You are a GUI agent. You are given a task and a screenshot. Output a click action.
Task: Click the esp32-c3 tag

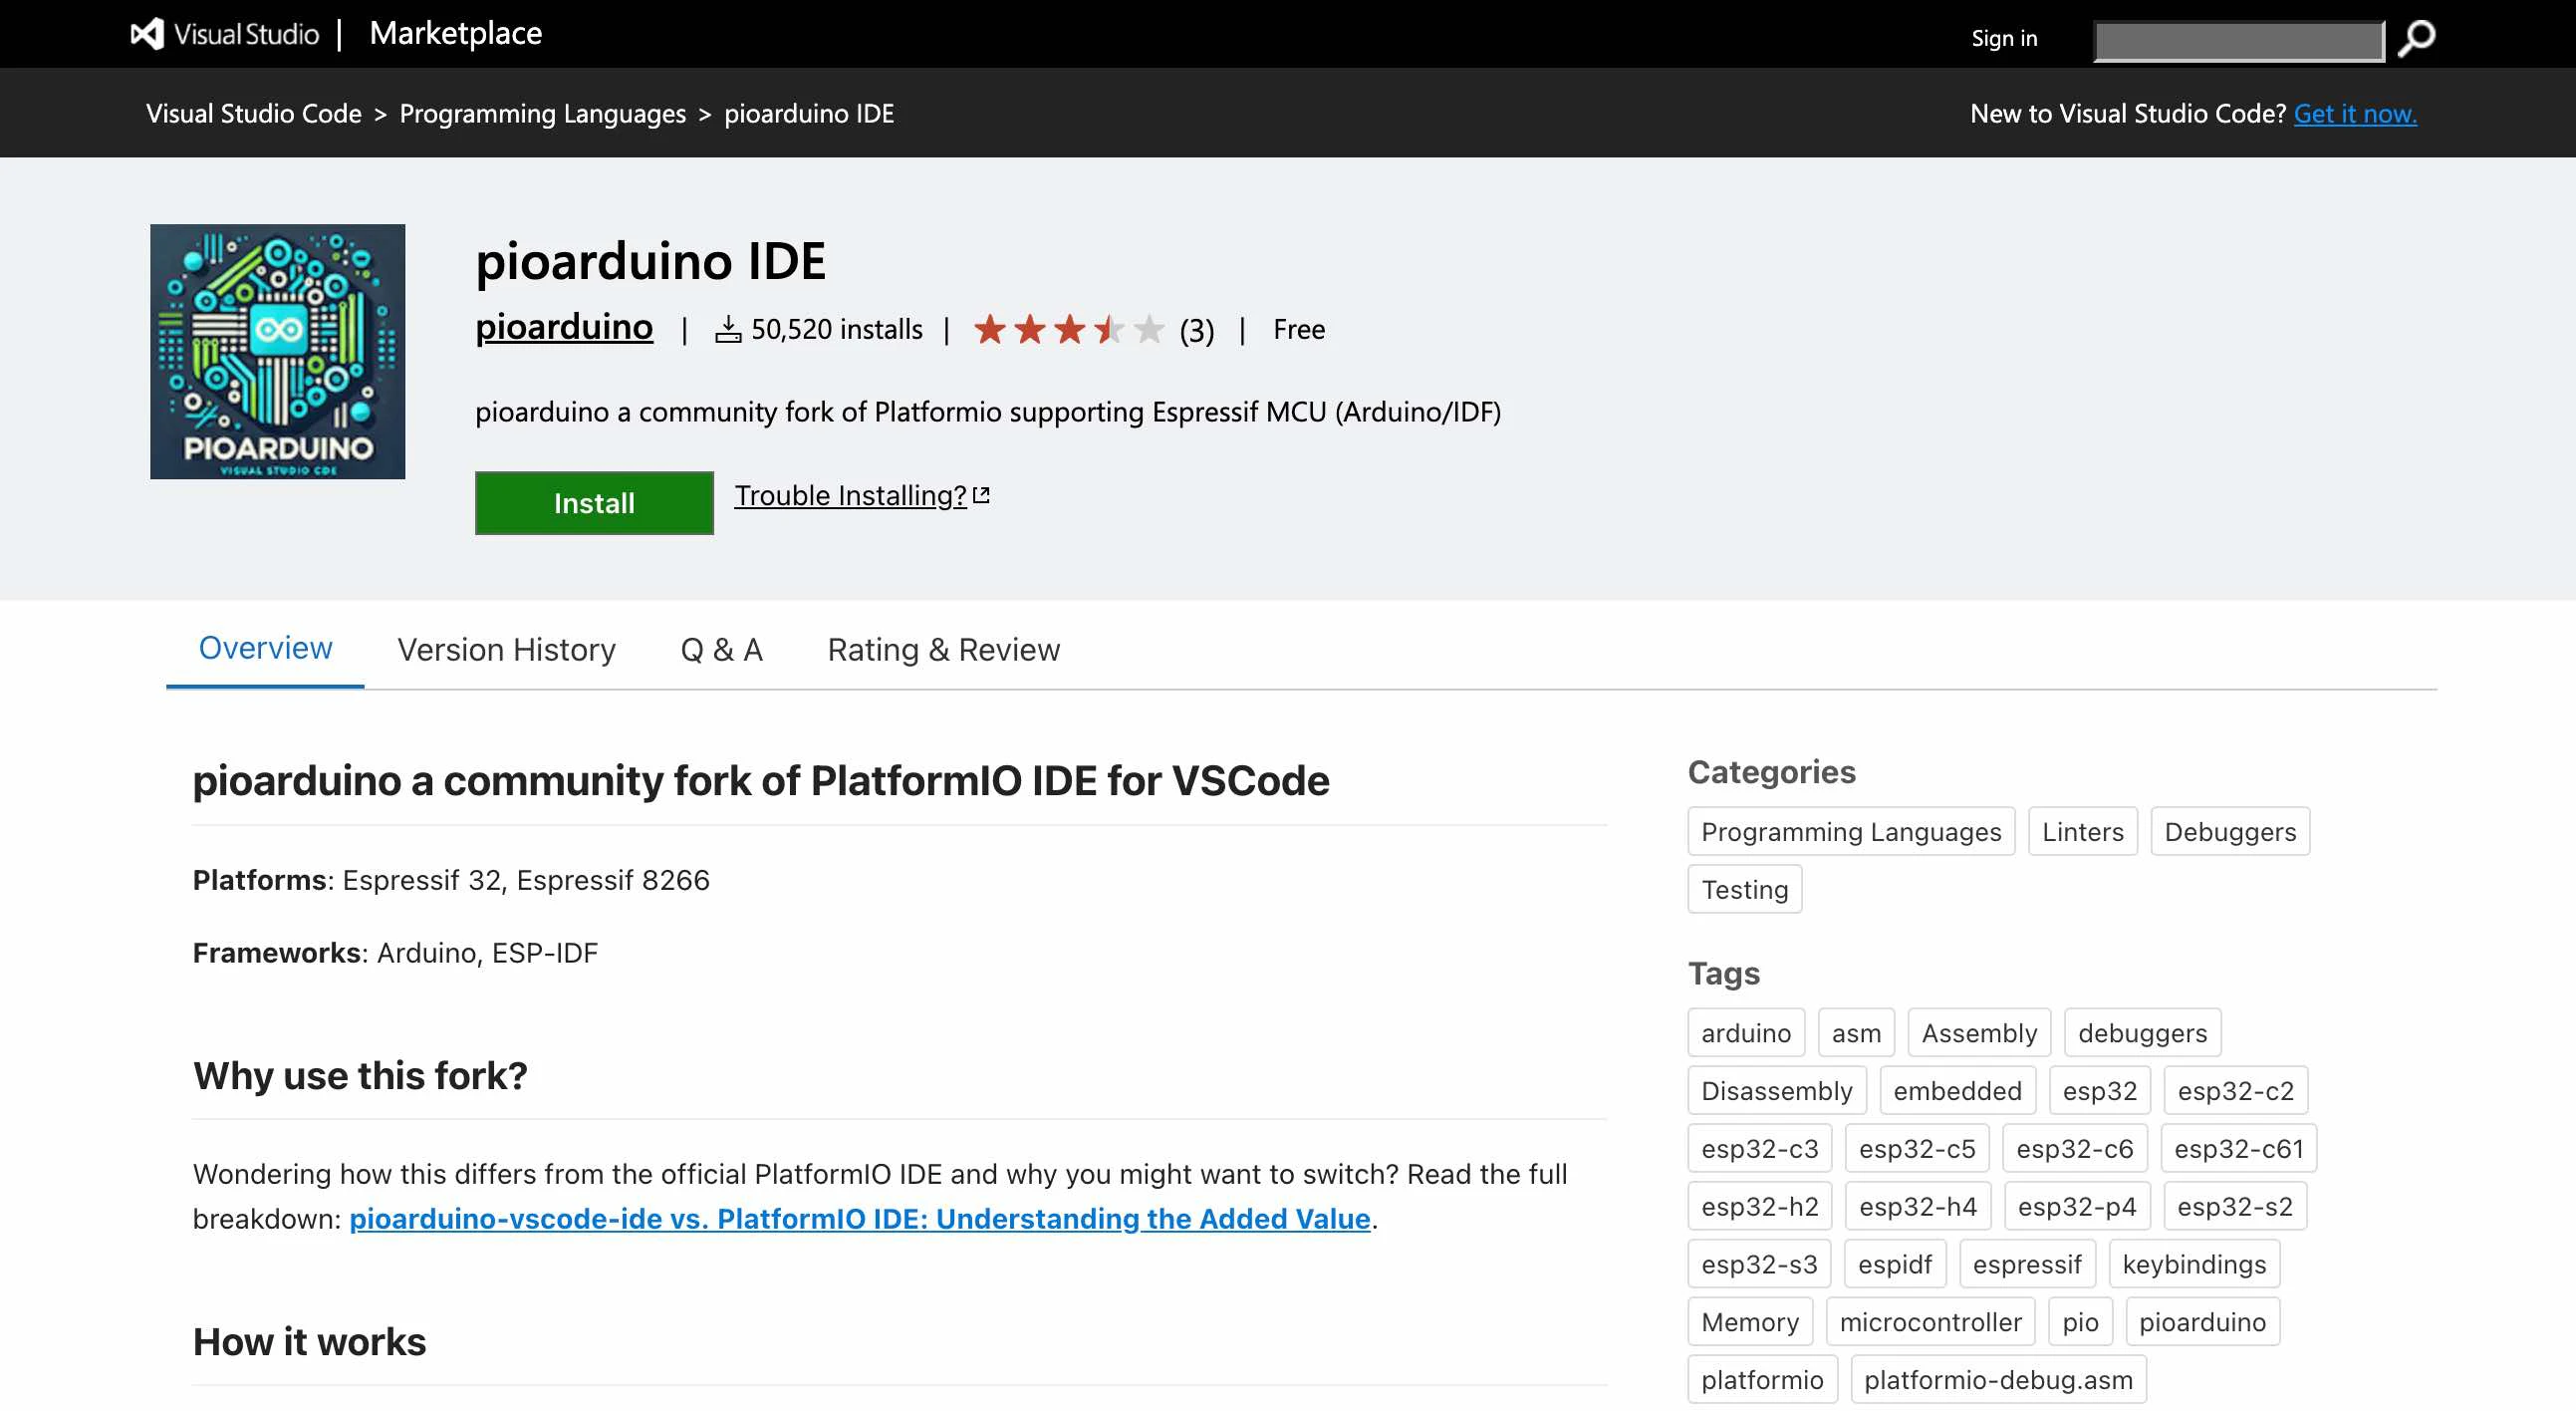[1760, 1148]
